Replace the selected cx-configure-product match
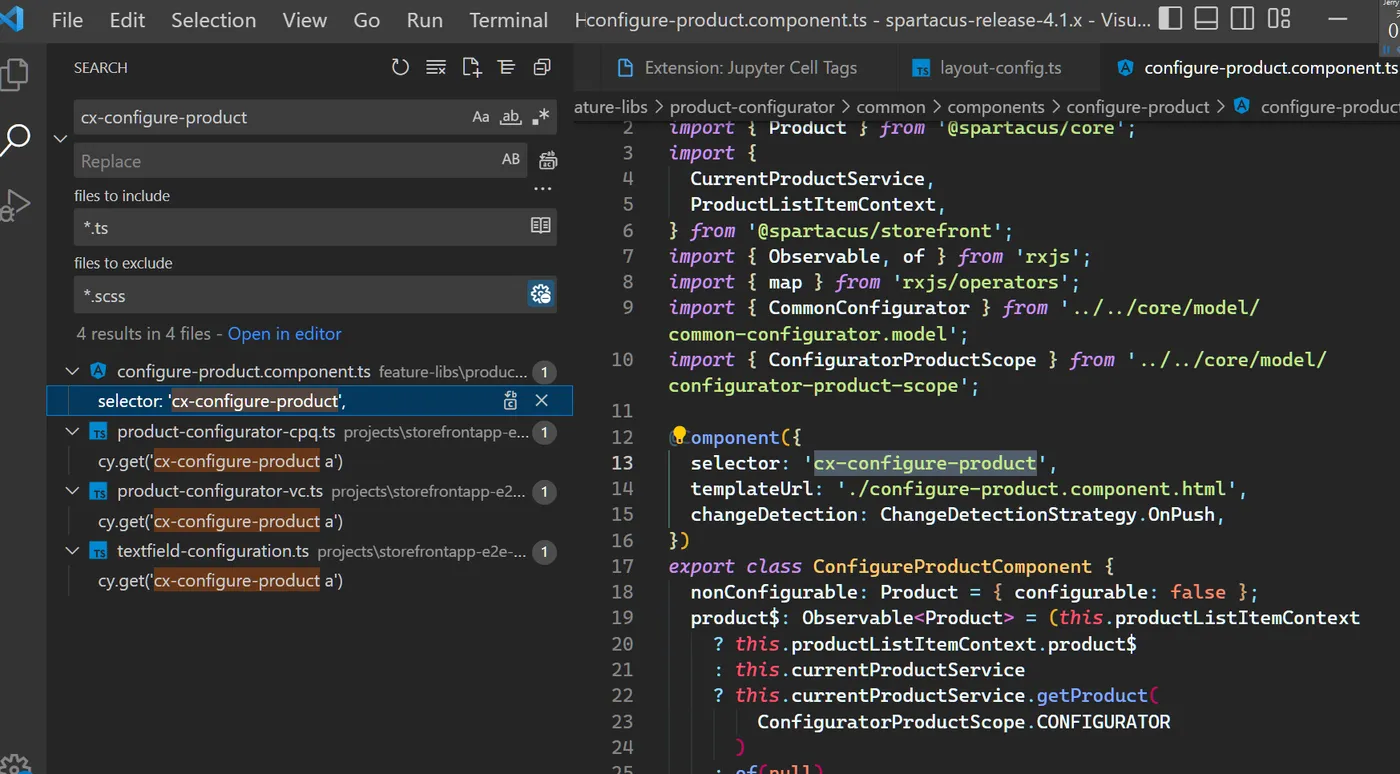Screen dimensions: 1400x774 click(x=511, y=401)
